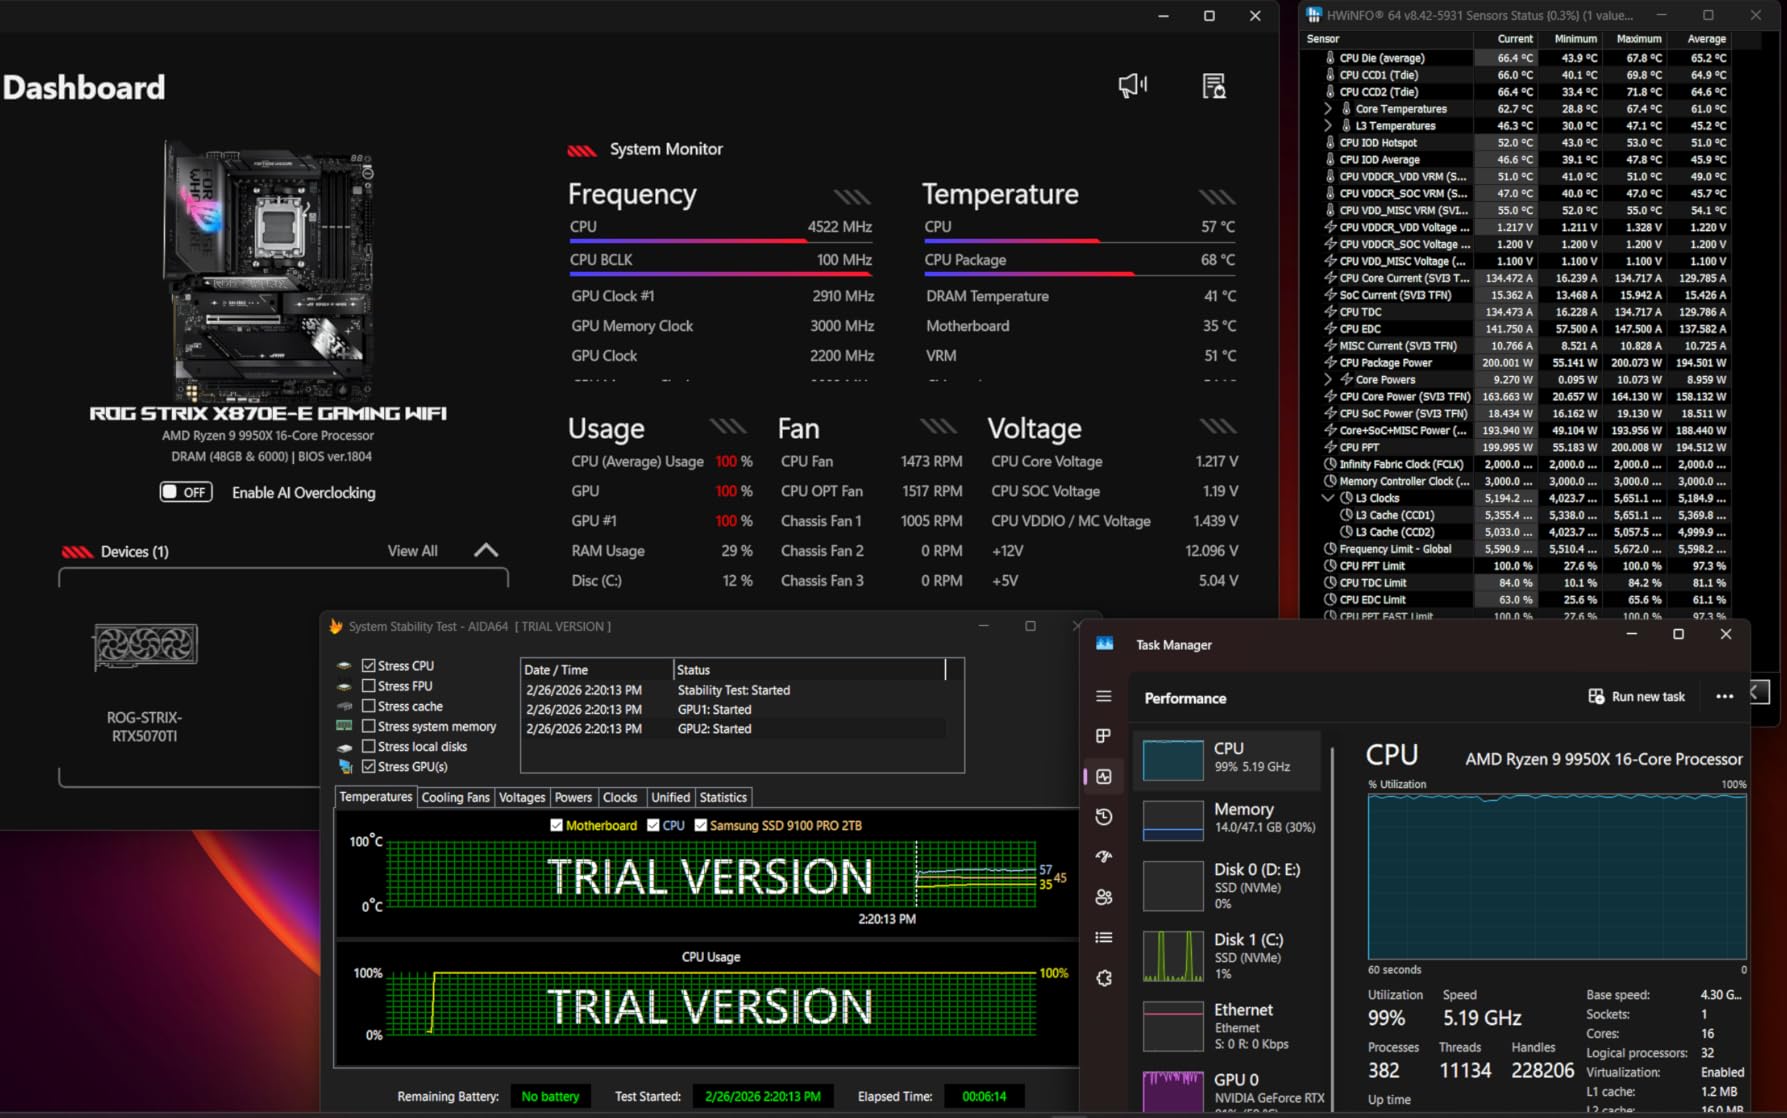Viewport: 1787px width, 1118px height.
Task: Click the CPU Usage graph in AIDA64
Action: coord(711,1003)
